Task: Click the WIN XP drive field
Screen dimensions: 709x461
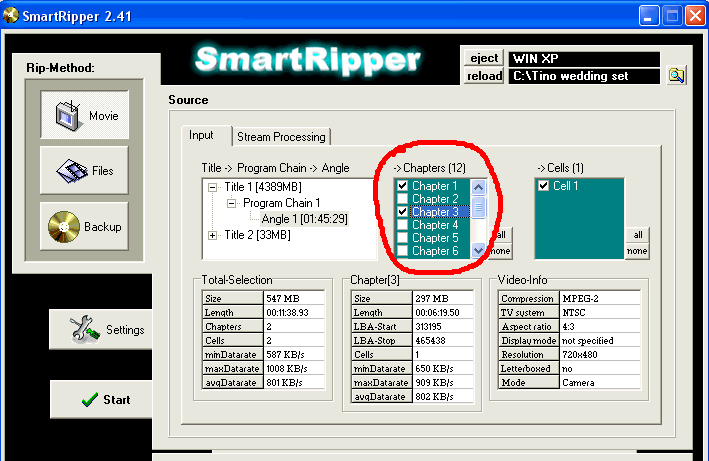Action: 584,59
